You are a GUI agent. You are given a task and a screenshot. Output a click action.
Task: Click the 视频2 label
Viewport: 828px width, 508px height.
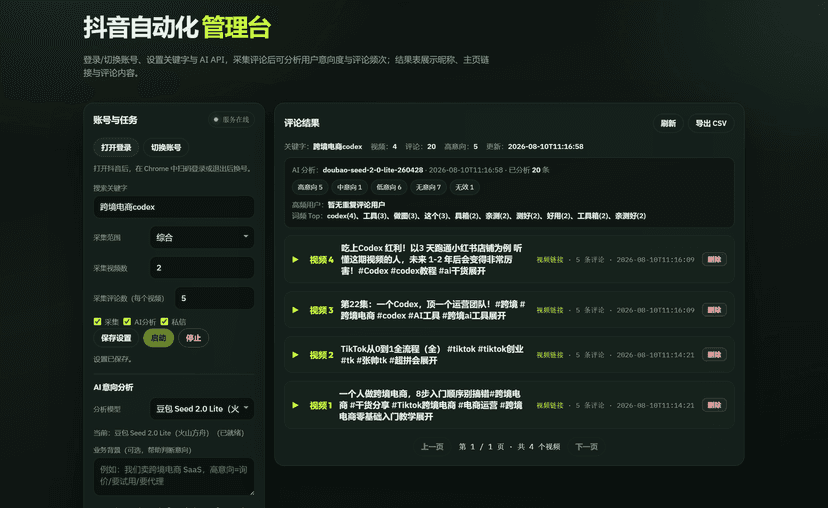[322, 355]
